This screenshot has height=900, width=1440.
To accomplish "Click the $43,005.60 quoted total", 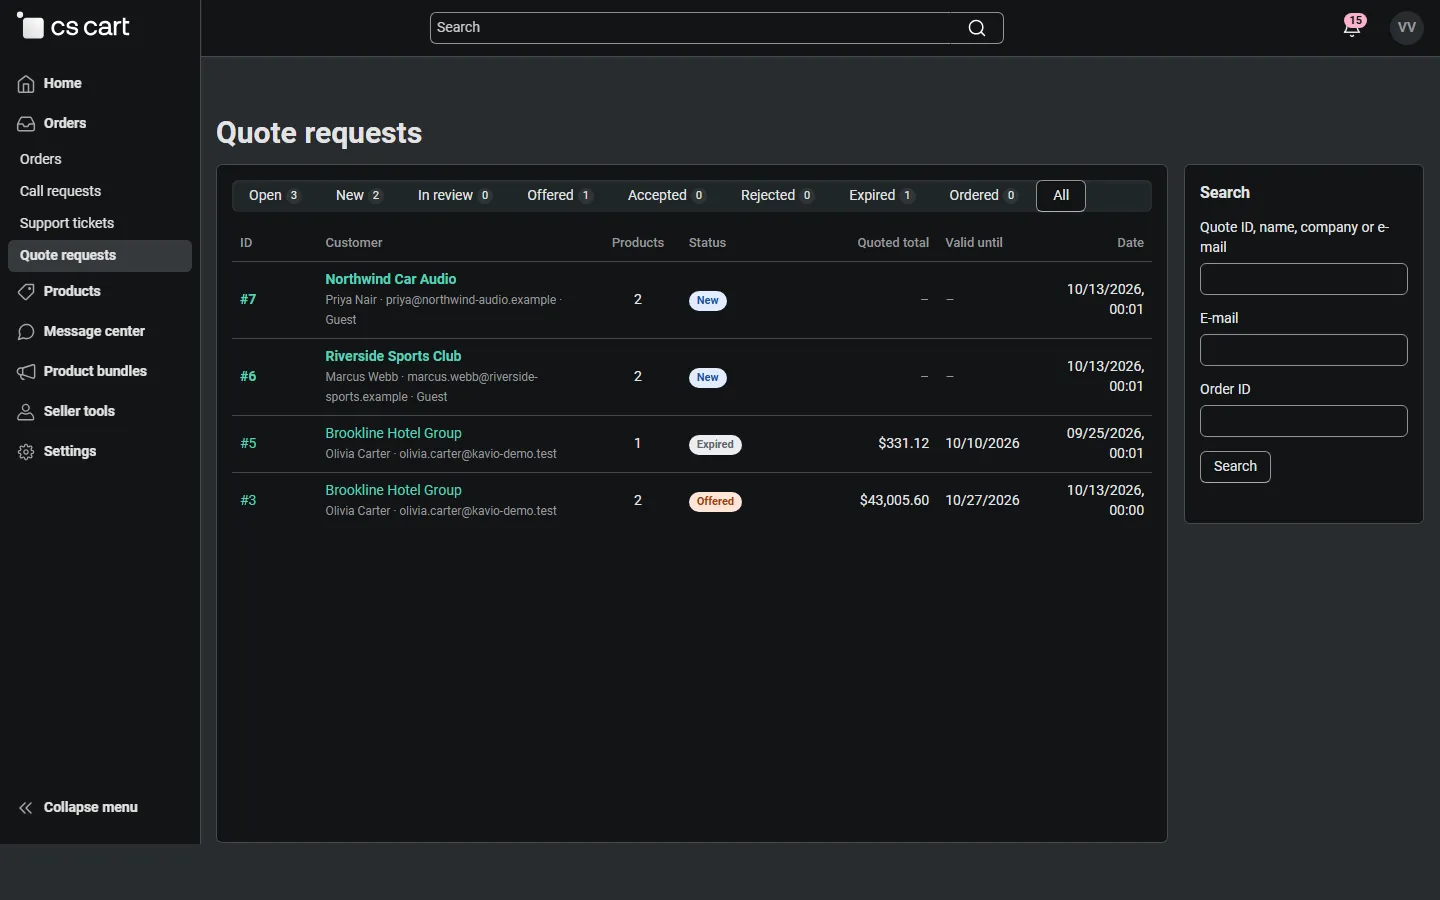I will (895, 501).
